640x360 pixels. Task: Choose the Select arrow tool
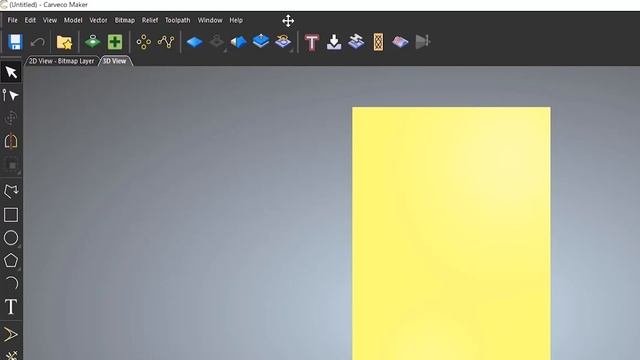(11, 72)
